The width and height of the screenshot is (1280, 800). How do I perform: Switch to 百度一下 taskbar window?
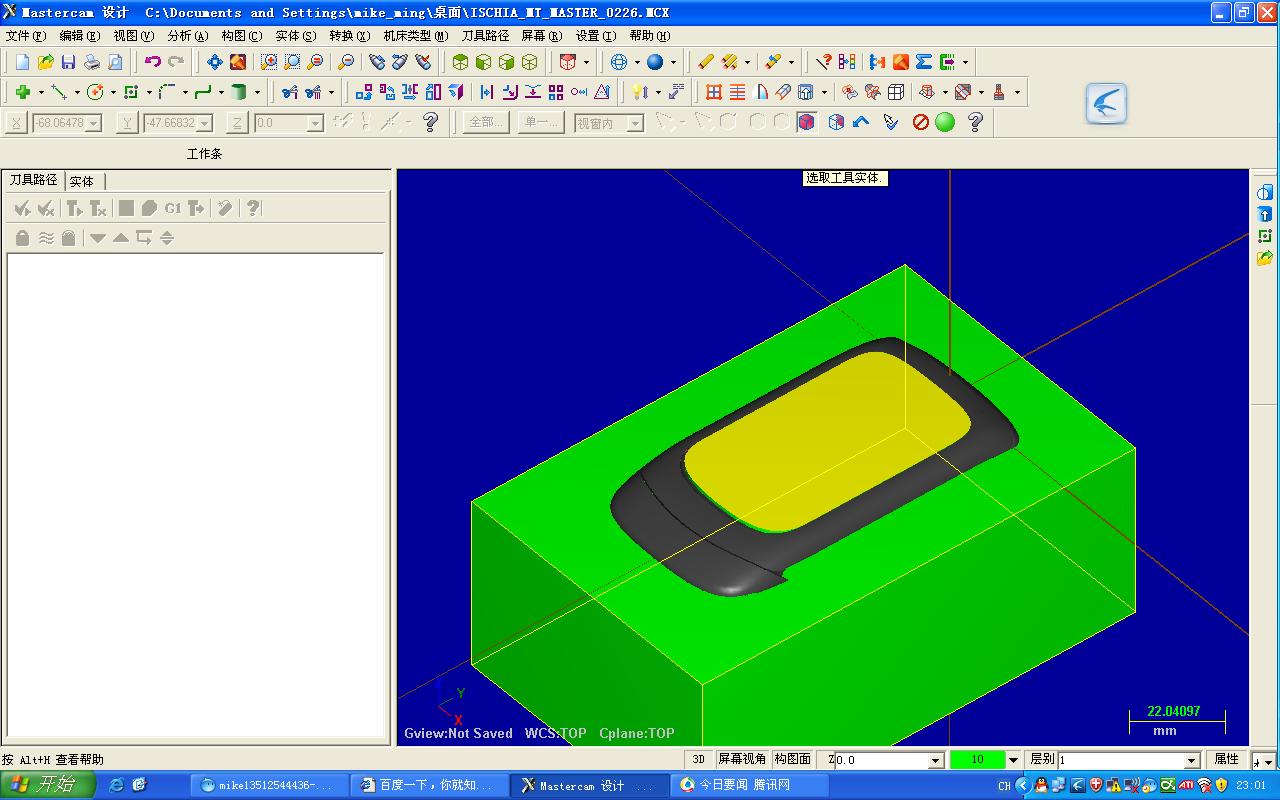point(430,785)
